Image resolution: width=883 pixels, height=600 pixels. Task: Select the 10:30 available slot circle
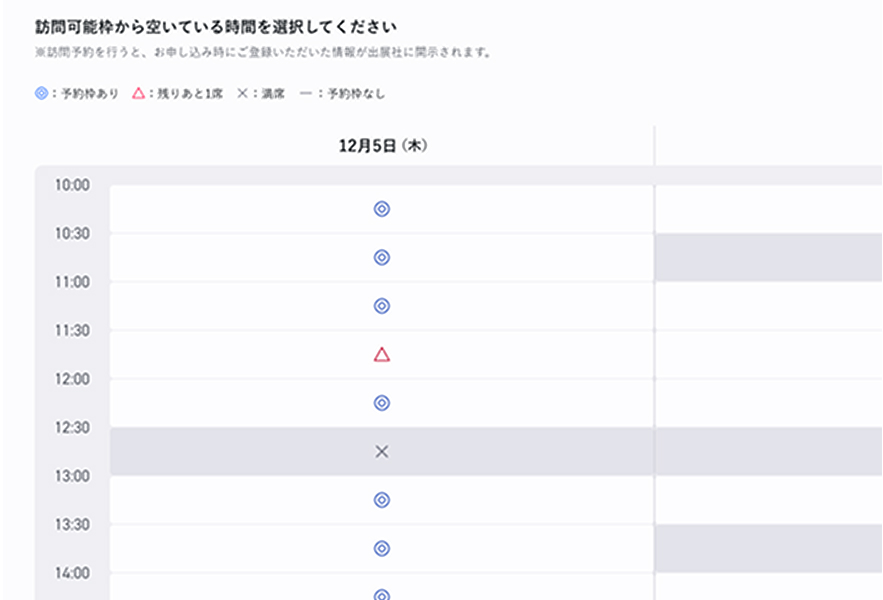[x=381, y=257]
